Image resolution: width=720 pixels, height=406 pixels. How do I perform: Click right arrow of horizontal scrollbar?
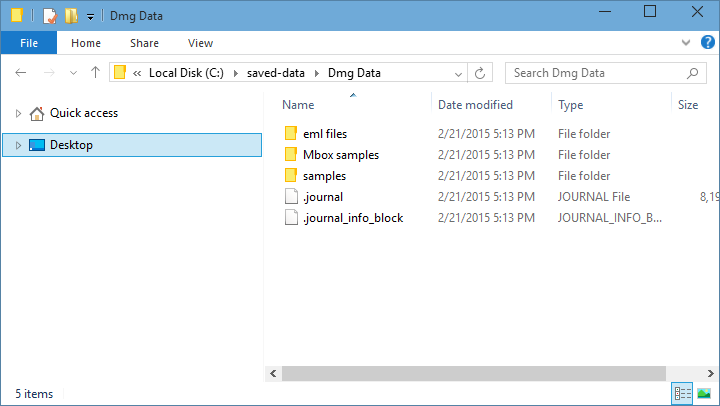(x=711, y=373)
